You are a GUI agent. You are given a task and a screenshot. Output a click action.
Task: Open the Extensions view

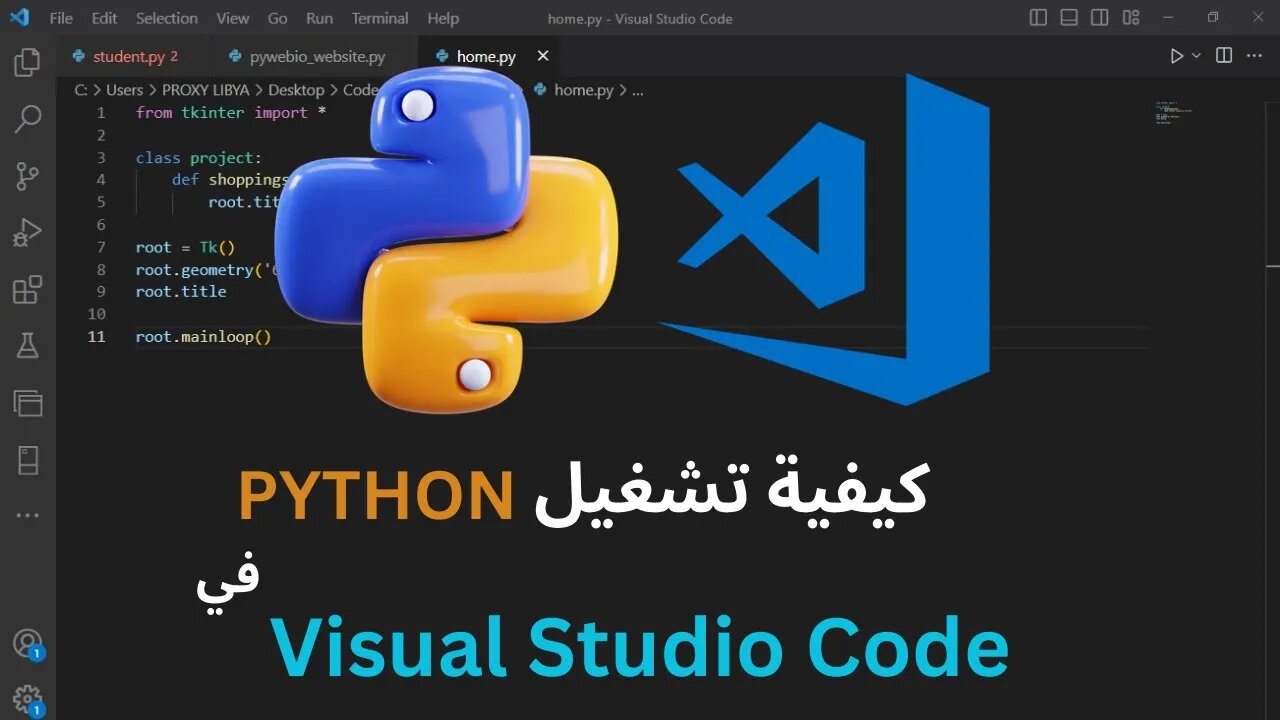27,290
